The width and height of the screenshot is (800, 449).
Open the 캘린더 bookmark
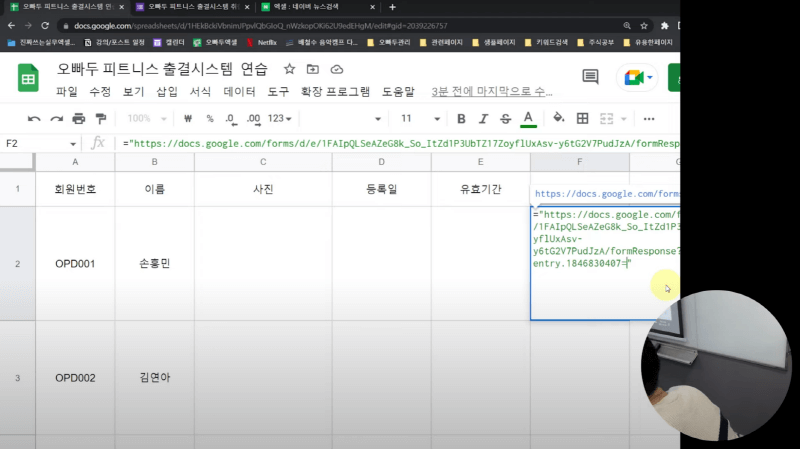point(169,42)
